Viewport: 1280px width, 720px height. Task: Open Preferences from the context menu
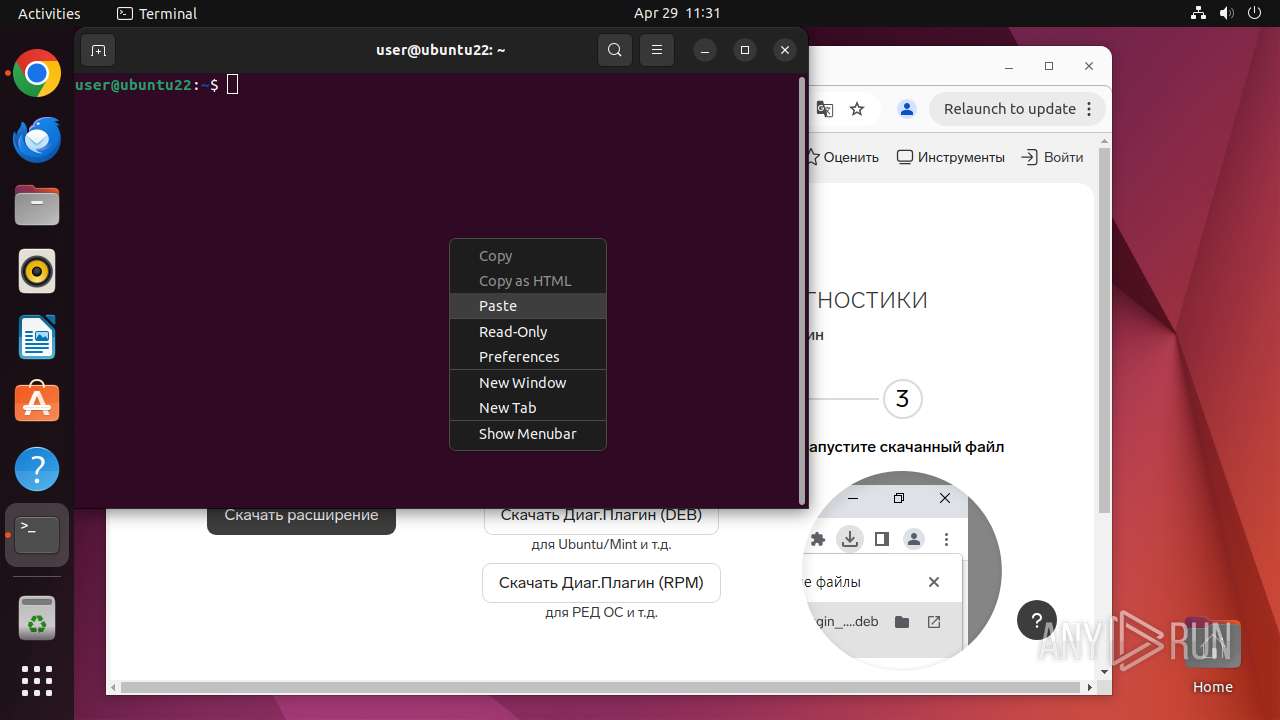tap(528, 357)
